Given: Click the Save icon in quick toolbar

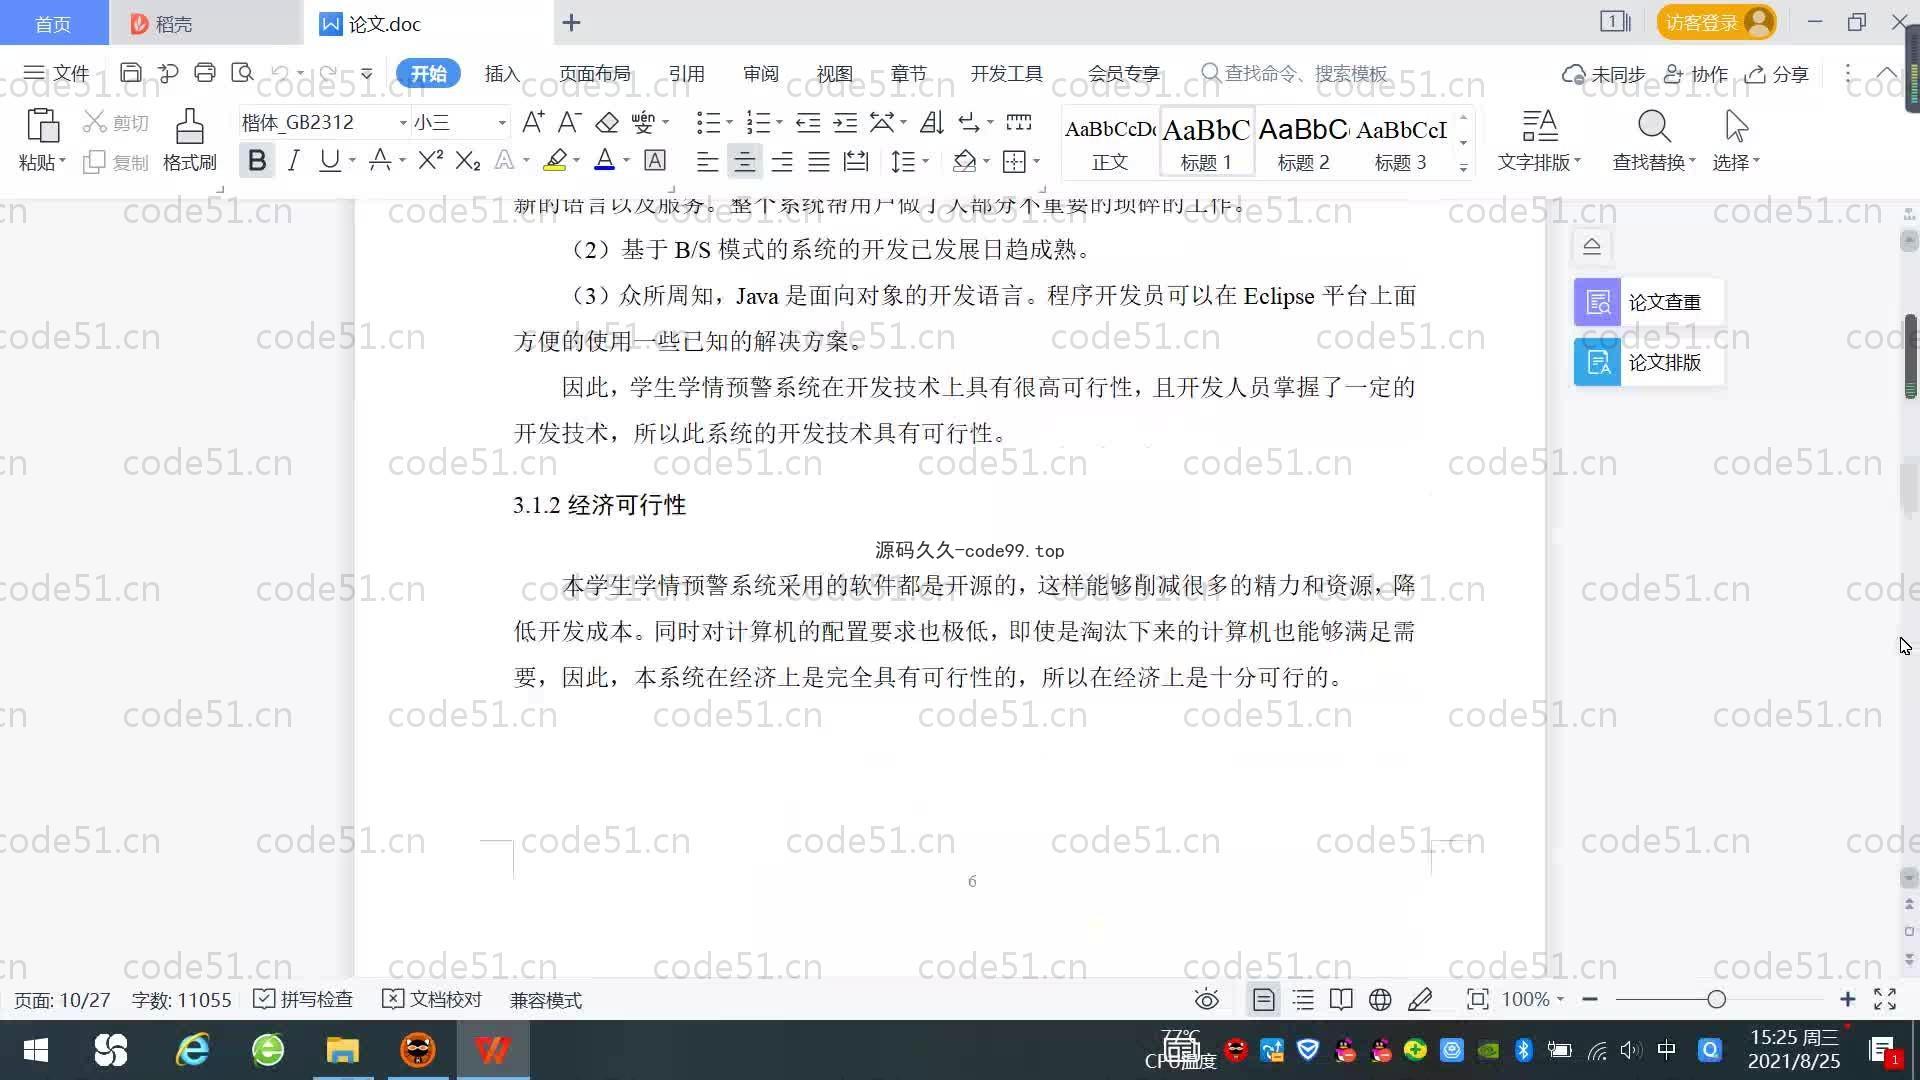Looking at the screenshot, I should [x=130, y=73].
